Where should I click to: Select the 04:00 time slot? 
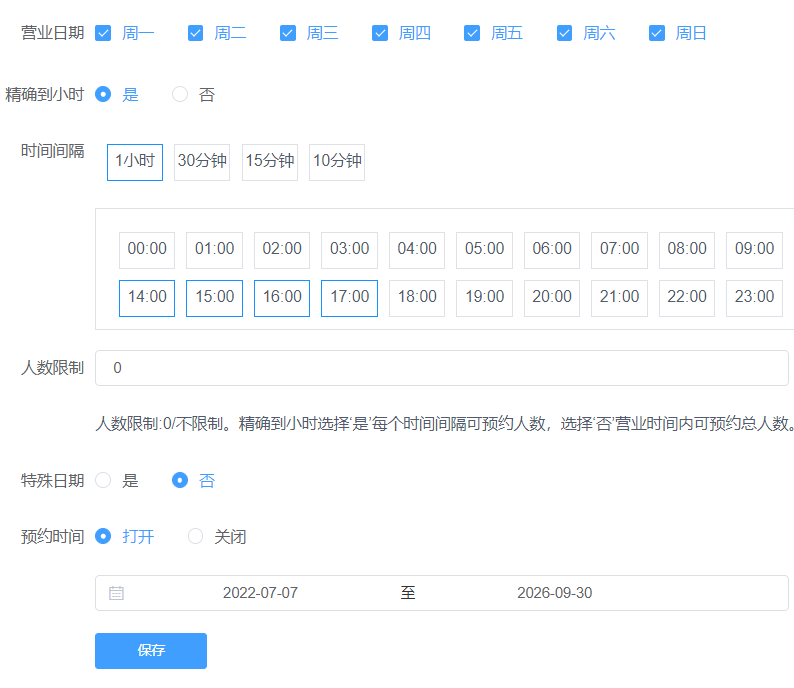point(417,250)
